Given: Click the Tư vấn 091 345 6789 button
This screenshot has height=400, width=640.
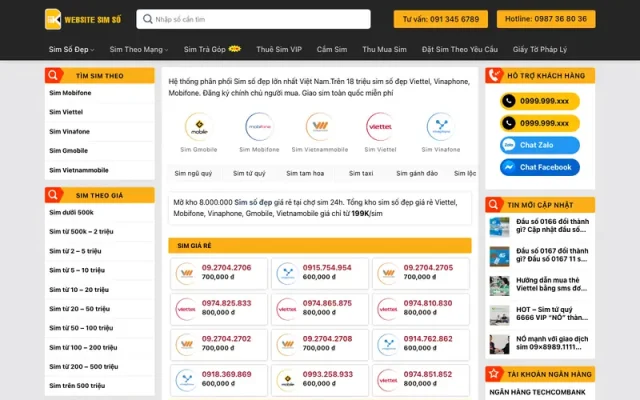Looking at the screenshot, I should tap(440, 19).
